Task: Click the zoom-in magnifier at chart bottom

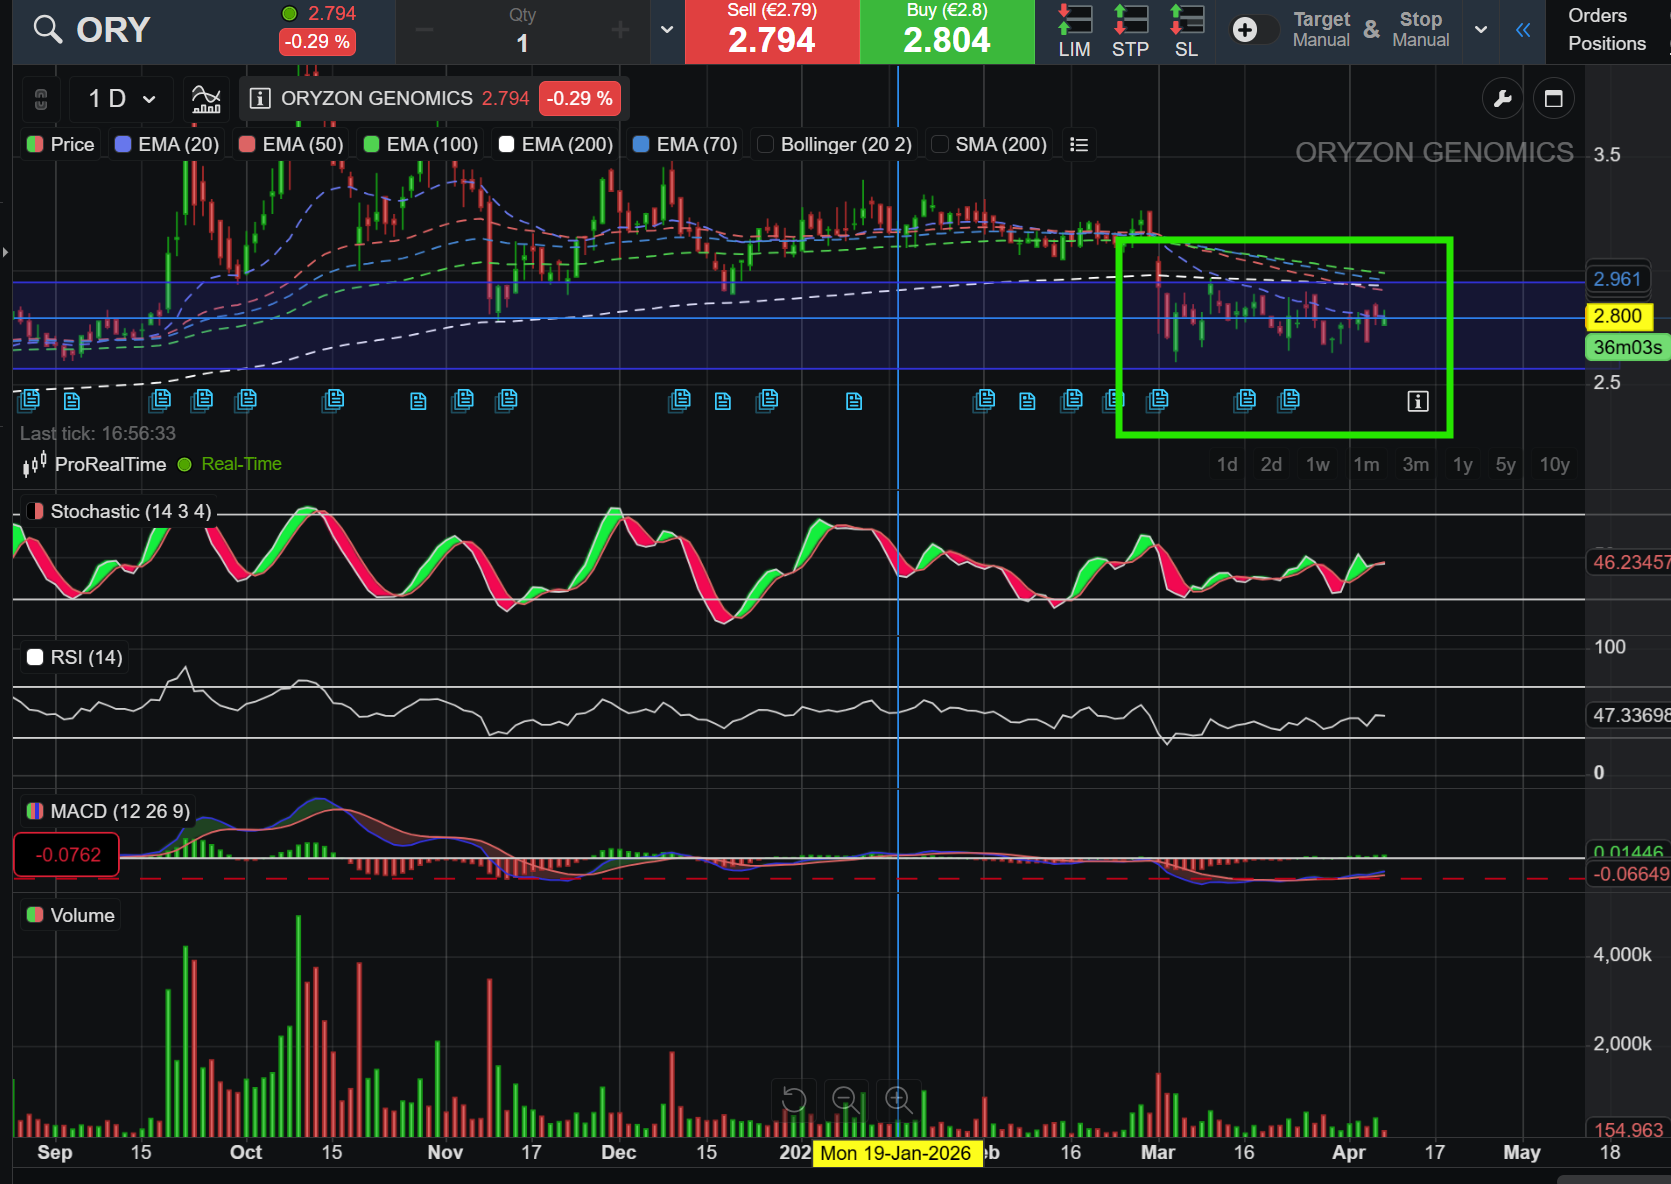Action: [x=898, y=1101]
